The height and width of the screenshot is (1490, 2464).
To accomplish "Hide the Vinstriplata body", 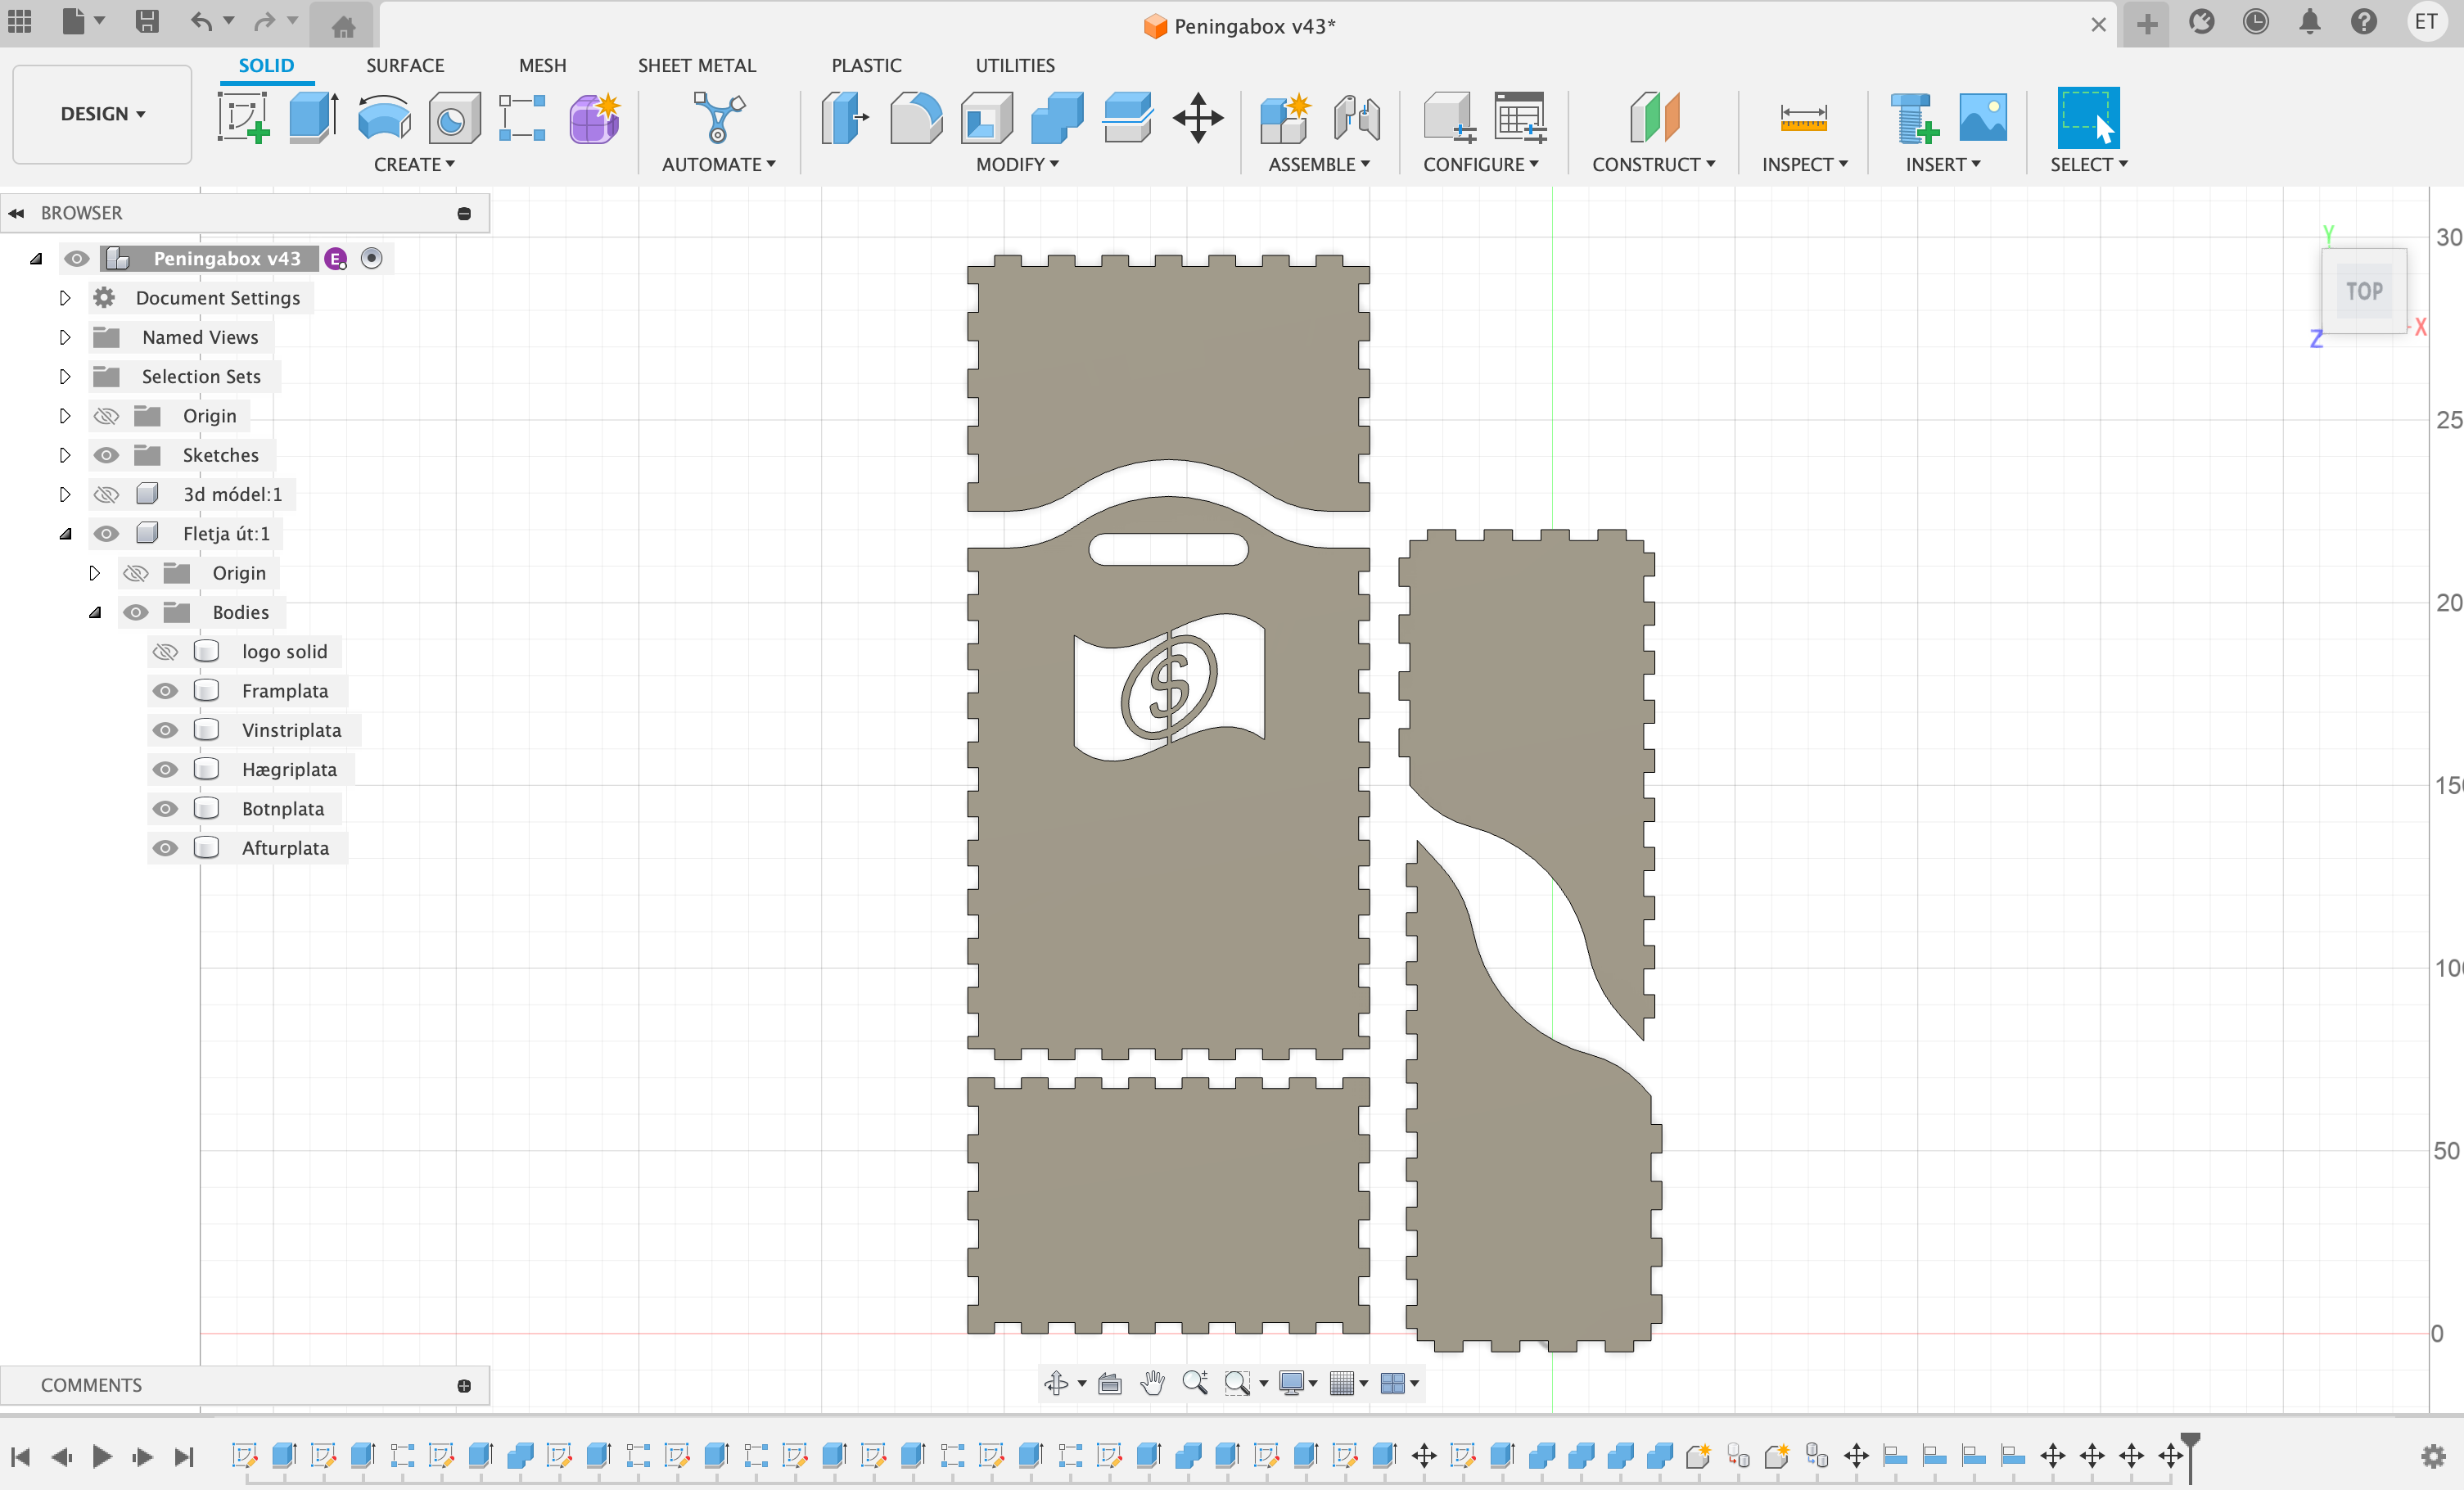I will 165,730.
